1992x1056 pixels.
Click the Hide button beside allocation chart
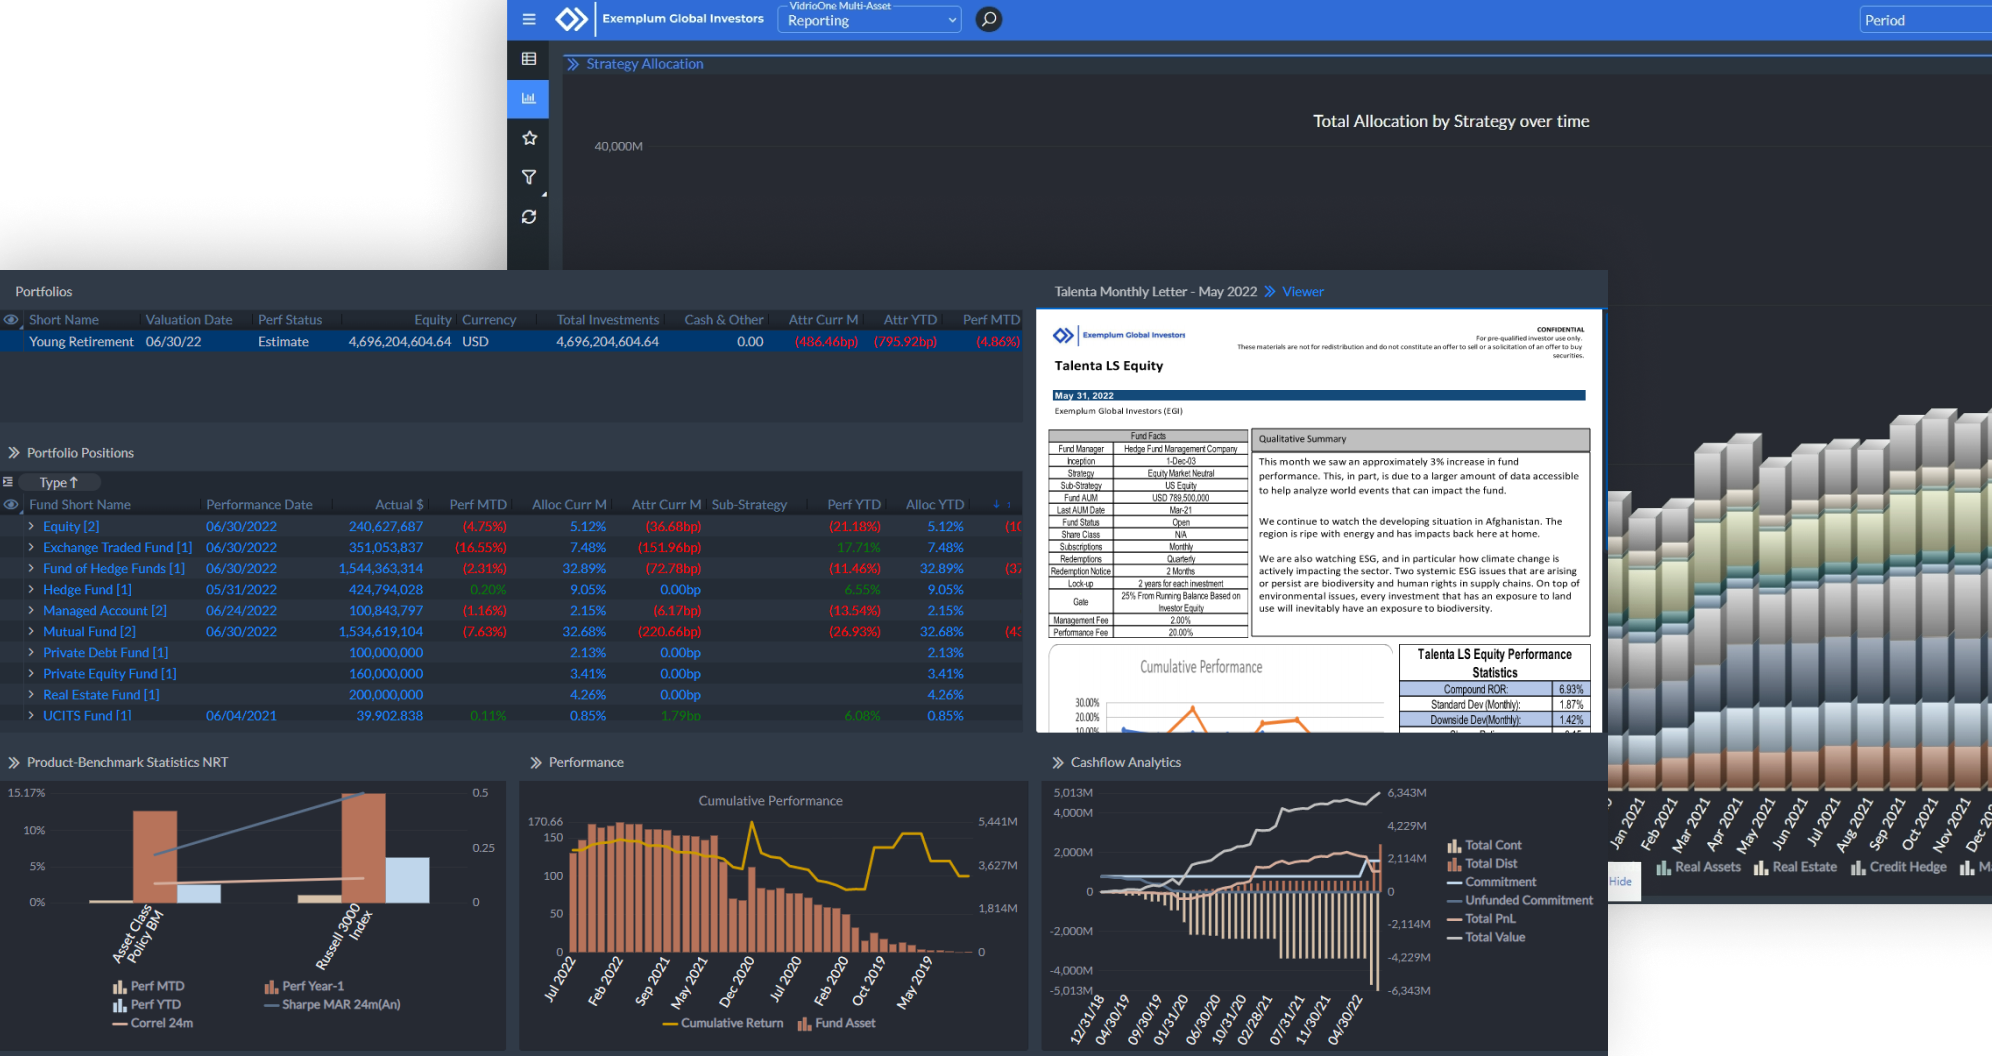point(1621,881)
